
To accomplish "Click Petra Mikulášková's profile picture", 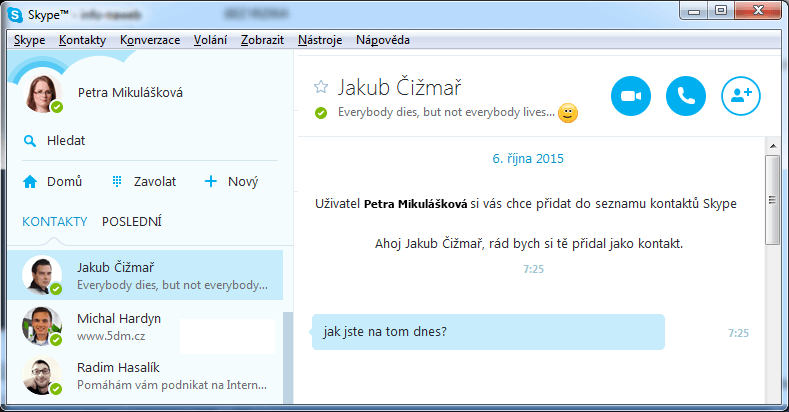I will [x=42, y=94].
